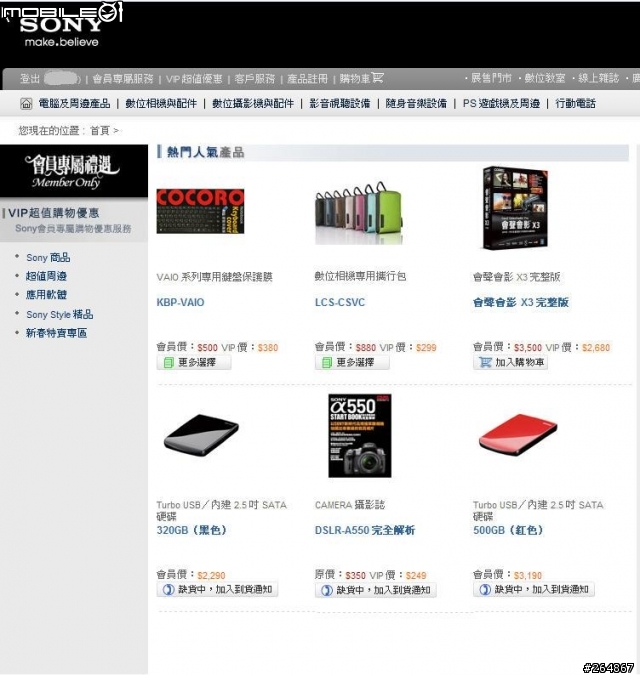This screenshot has height=676, width=640.
Task: Add 會聲會影 X3 完整版 to shopping cart
Action: tap(510, 363)
